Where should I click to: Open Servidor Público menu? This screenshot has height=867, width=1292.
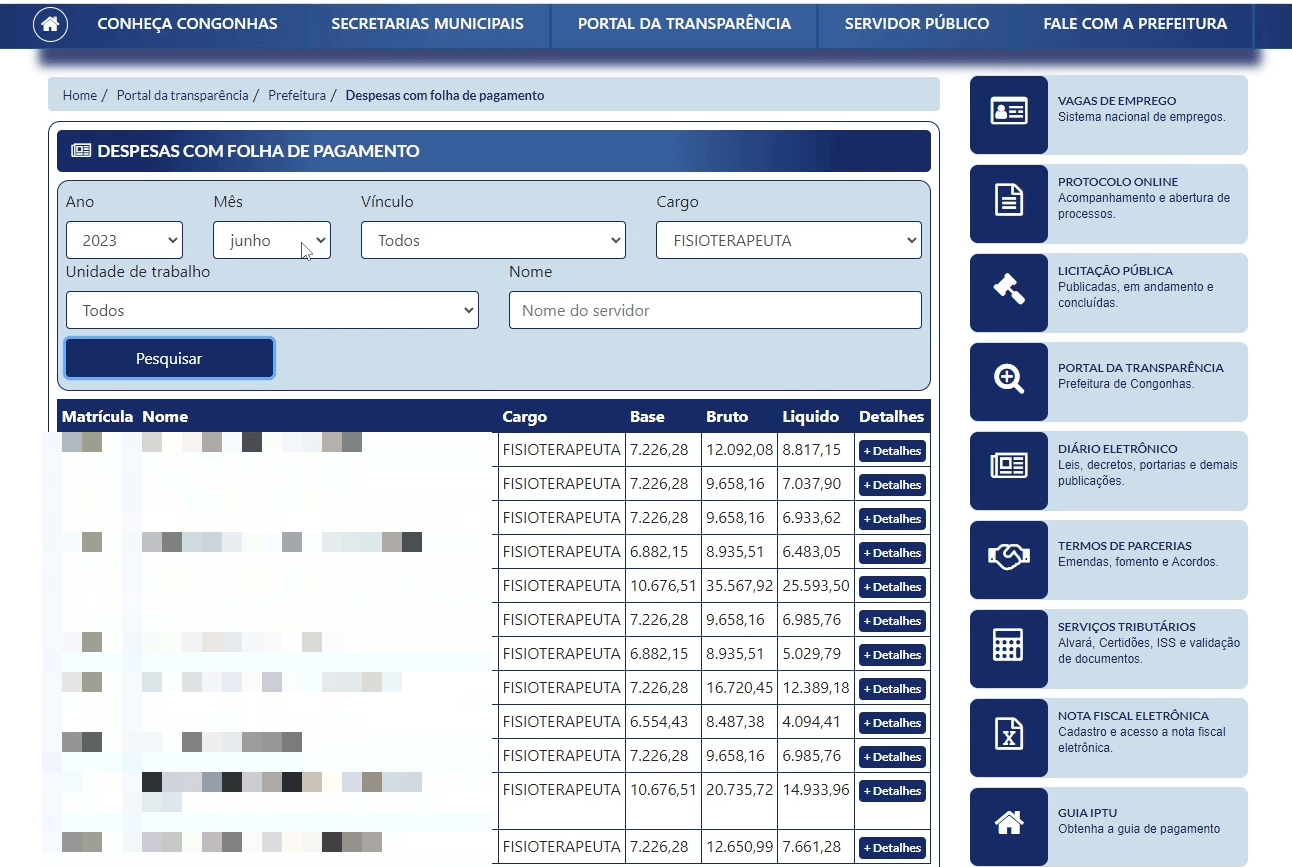(x=917, y=24)
